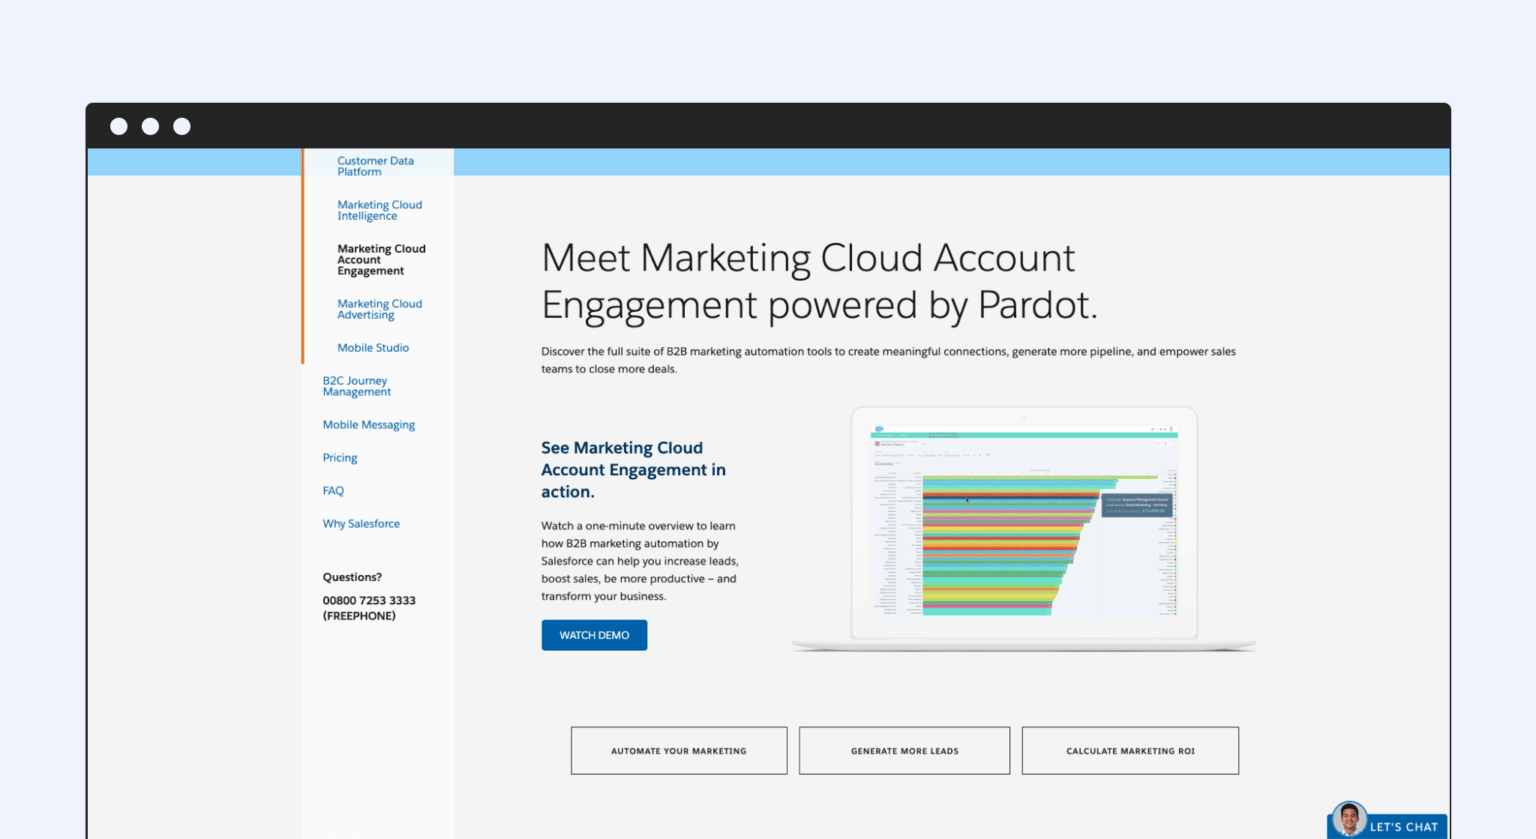Open Calculate Marketing ROI

point(1130,751)
